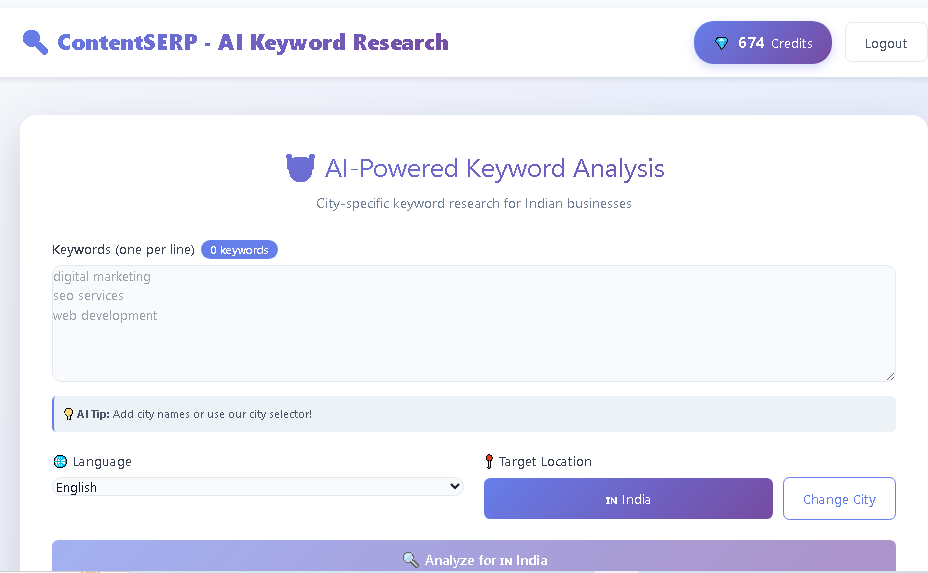Click the diamond icon in credits badge
The width and height of the screenshot is (928, 573).
(x=721, y=43)
